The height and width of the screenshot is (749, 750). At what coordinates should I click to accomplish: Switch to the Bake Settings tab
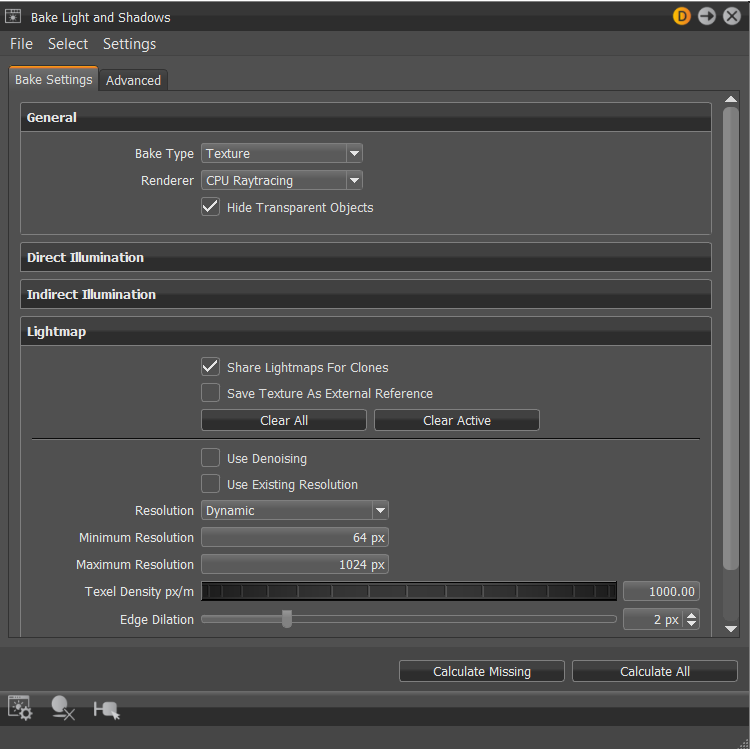coord(54,79)
